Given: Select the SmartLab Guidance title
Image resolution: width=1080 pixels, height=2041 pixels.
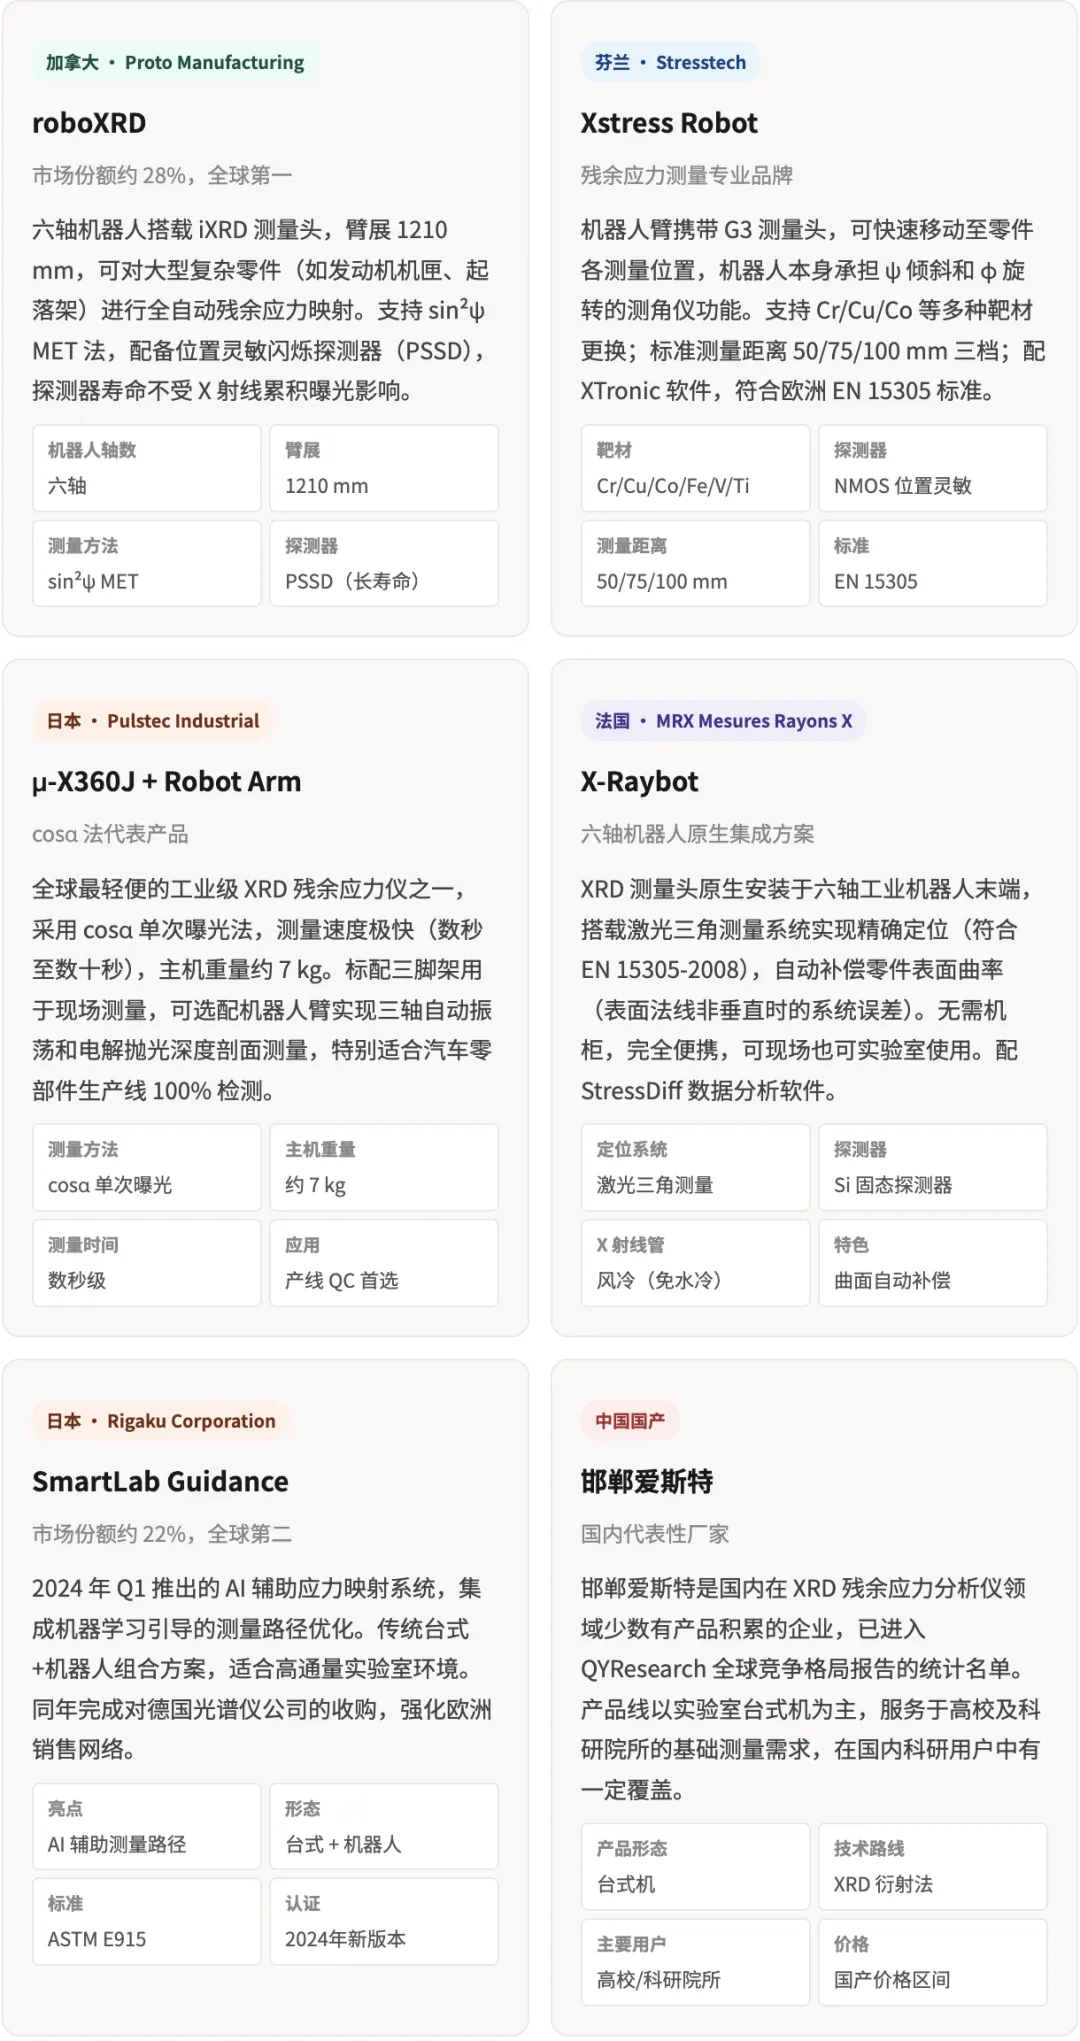Looking at the screenshot, I should 160,1482.
